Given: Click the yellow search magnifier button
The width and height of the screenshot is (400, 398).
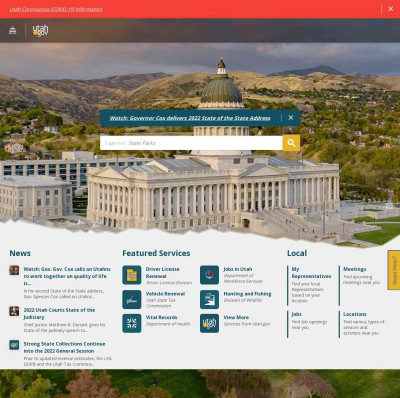Looking at the screenshot, I should [x=291, y=143].
